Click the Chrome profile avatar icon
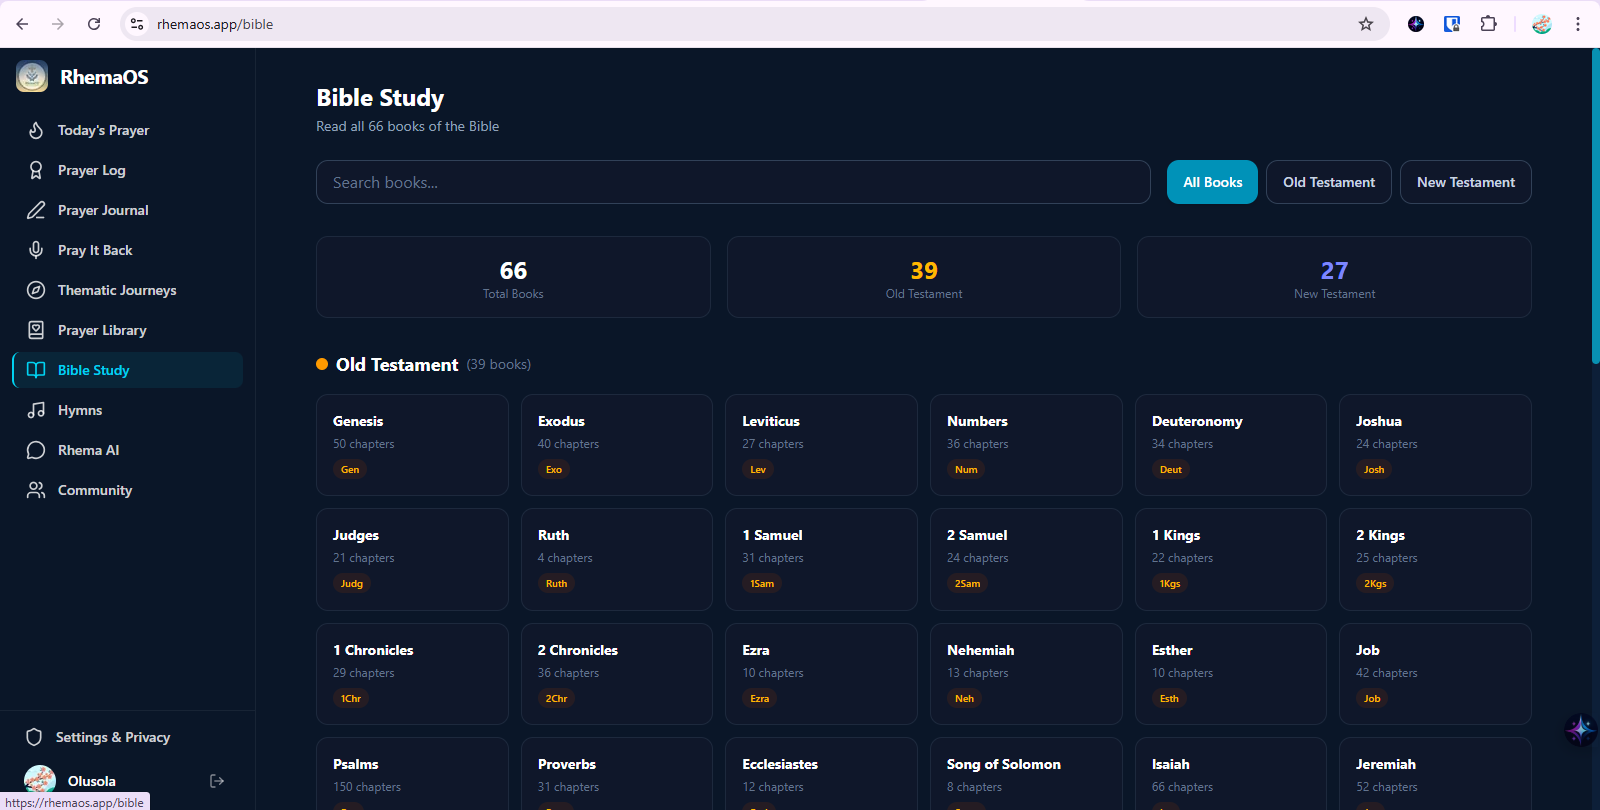 tap(1542, 24)
